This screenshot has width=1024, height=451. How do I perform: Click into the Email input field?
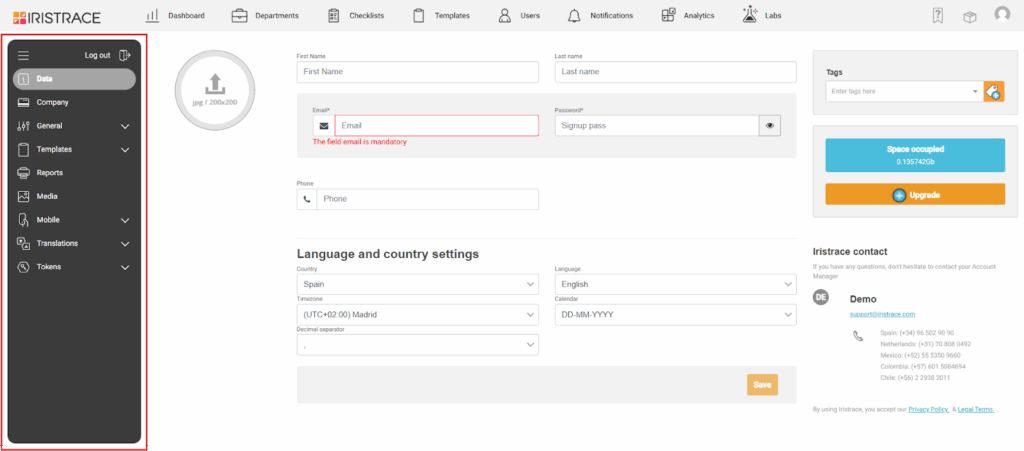(x=436, y=126)
